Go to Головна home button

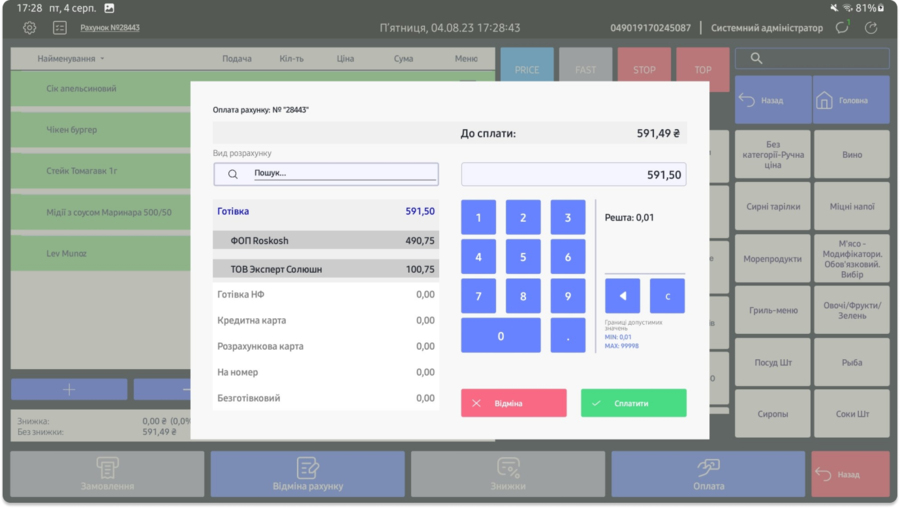(851, 100)
